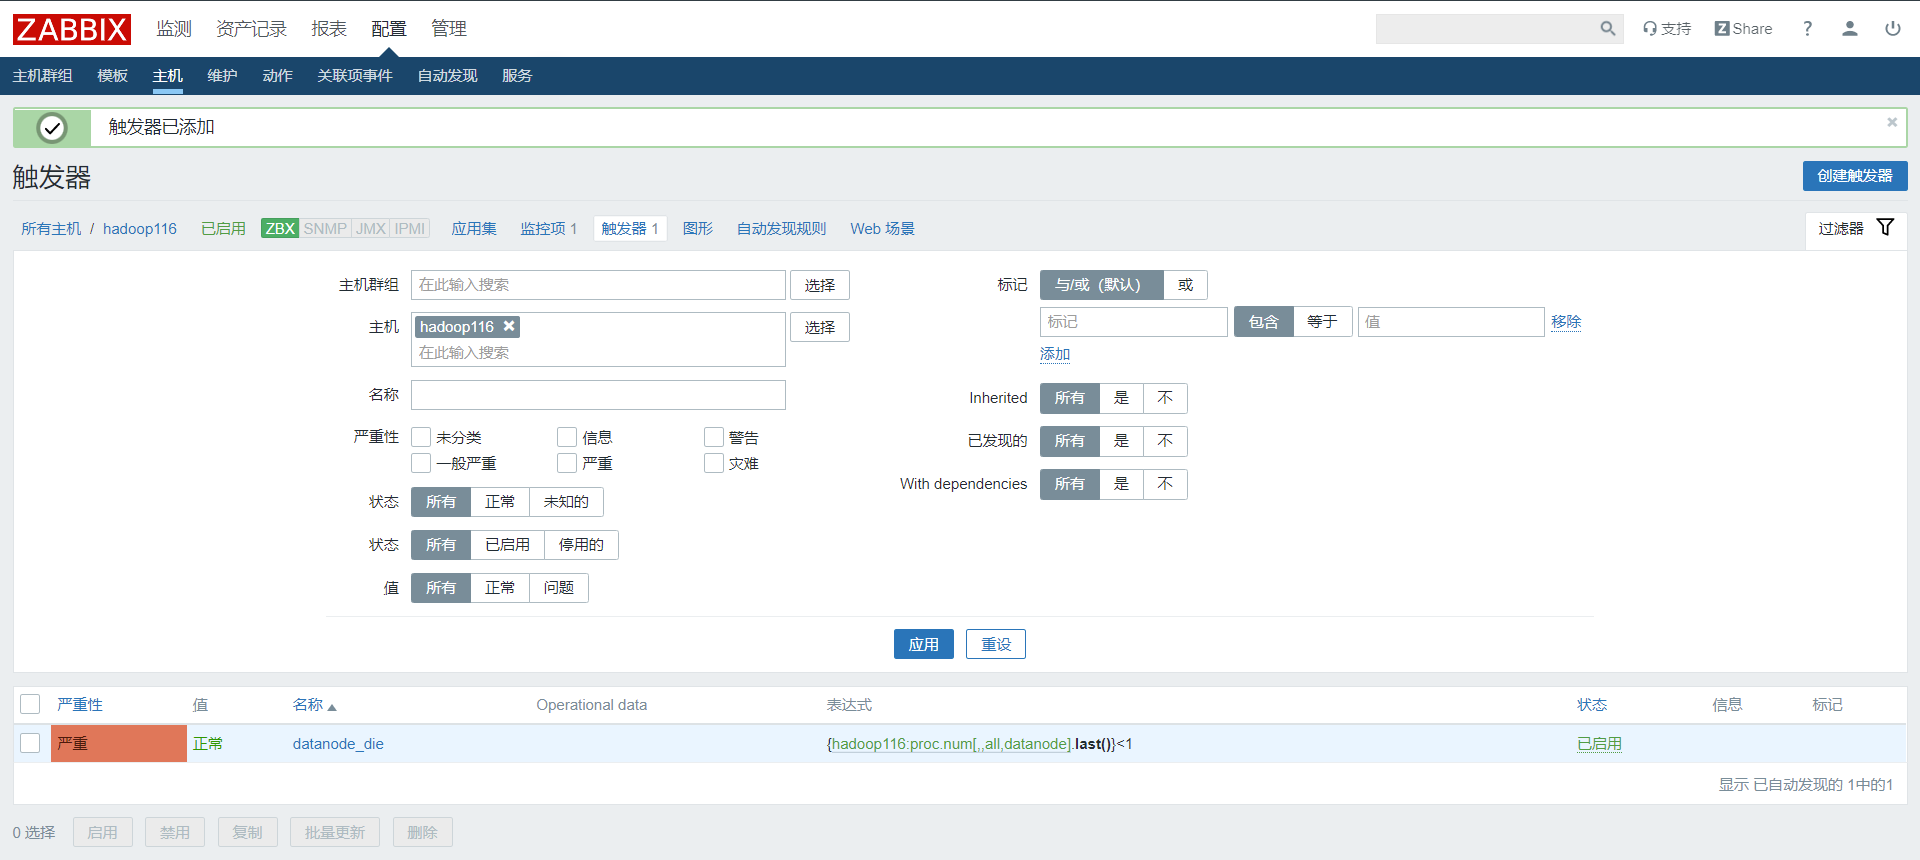
Task: Go to the 模板 submenu
Action: point(113,76)
